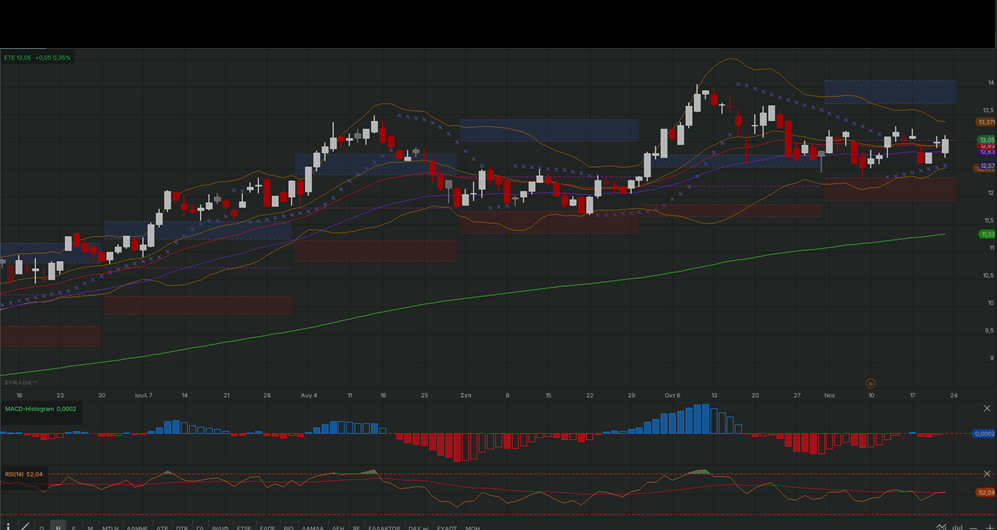Zoom in using the plus icon
Screen dimensions: 997x530
click(x=990, y=527)
